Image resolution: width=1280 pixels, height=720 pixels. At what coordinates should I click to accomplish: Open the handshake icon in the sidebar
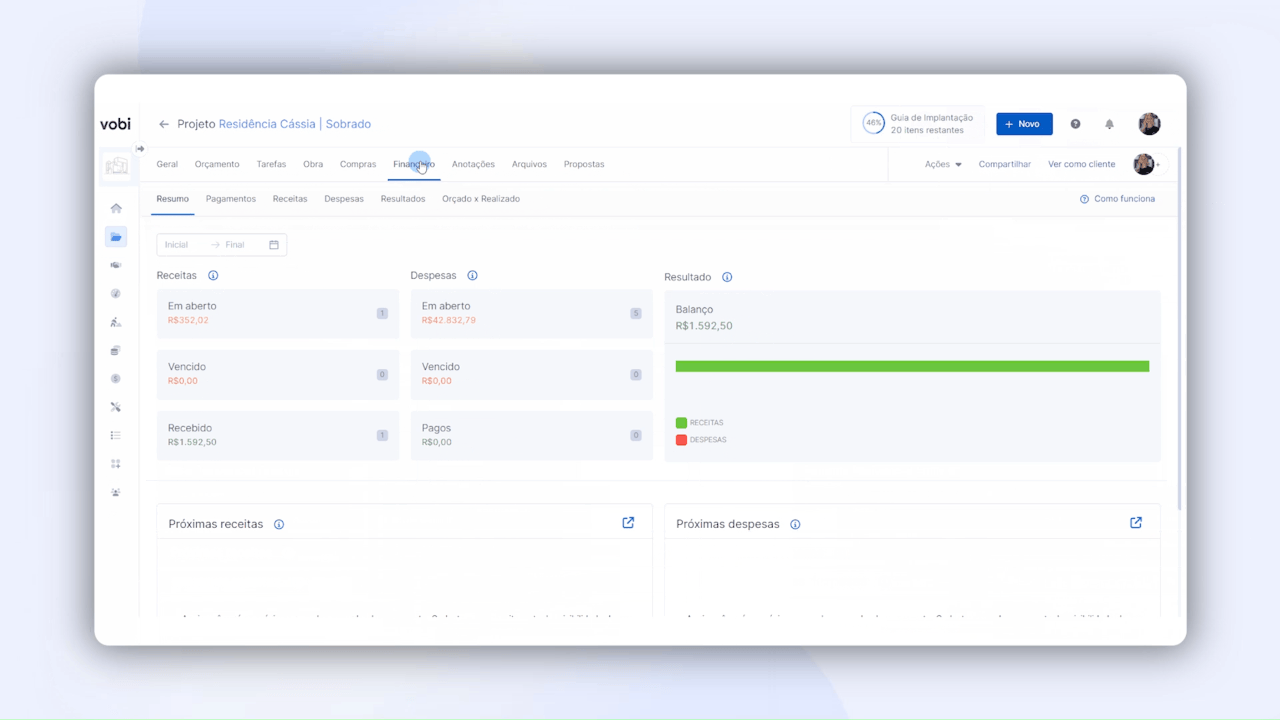[116, 265]
